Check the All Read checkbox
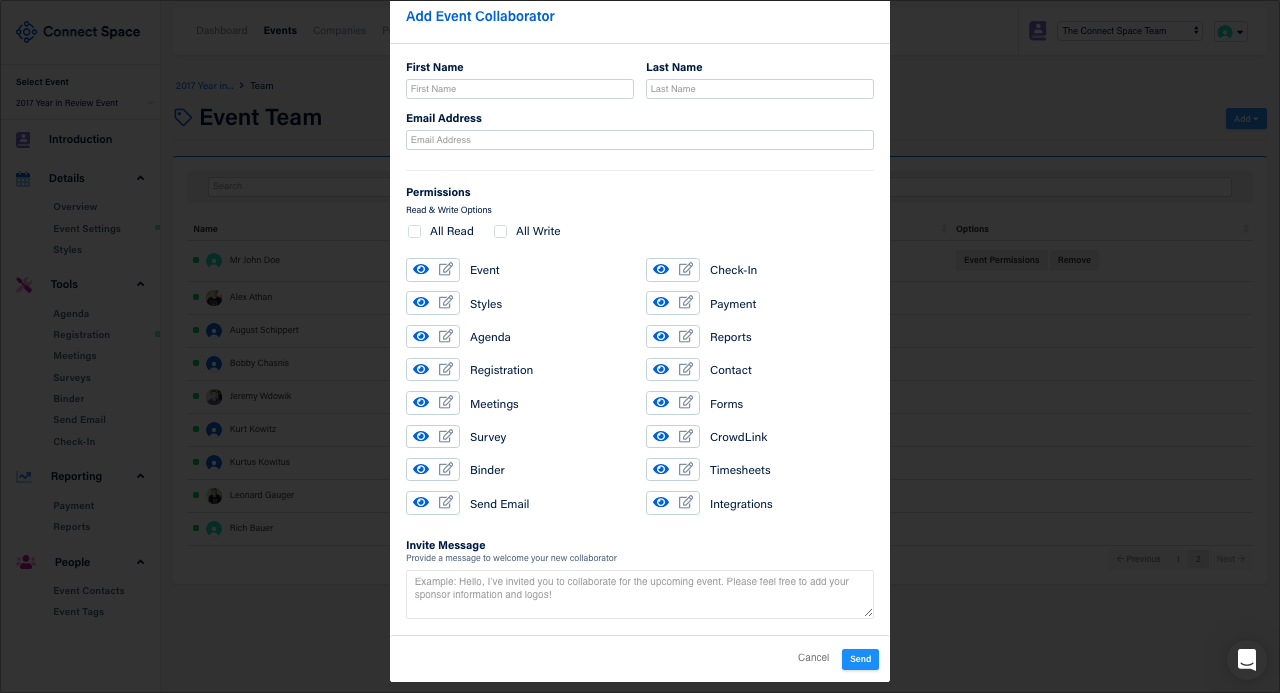 [x=415, y=232]
